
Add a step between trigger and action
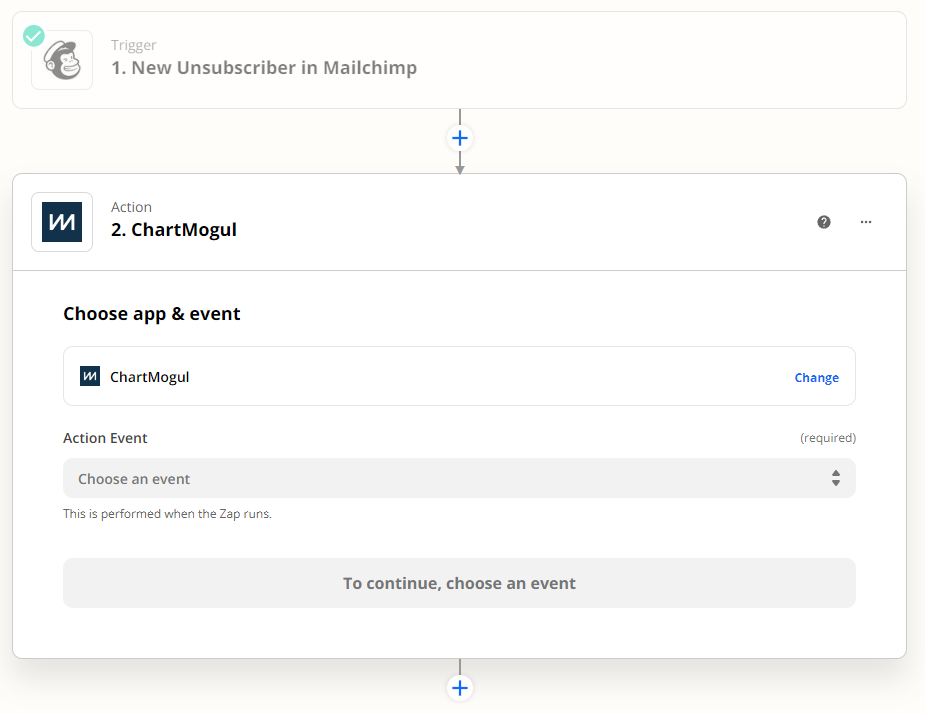pyautogui.click(x=460, y=139)
